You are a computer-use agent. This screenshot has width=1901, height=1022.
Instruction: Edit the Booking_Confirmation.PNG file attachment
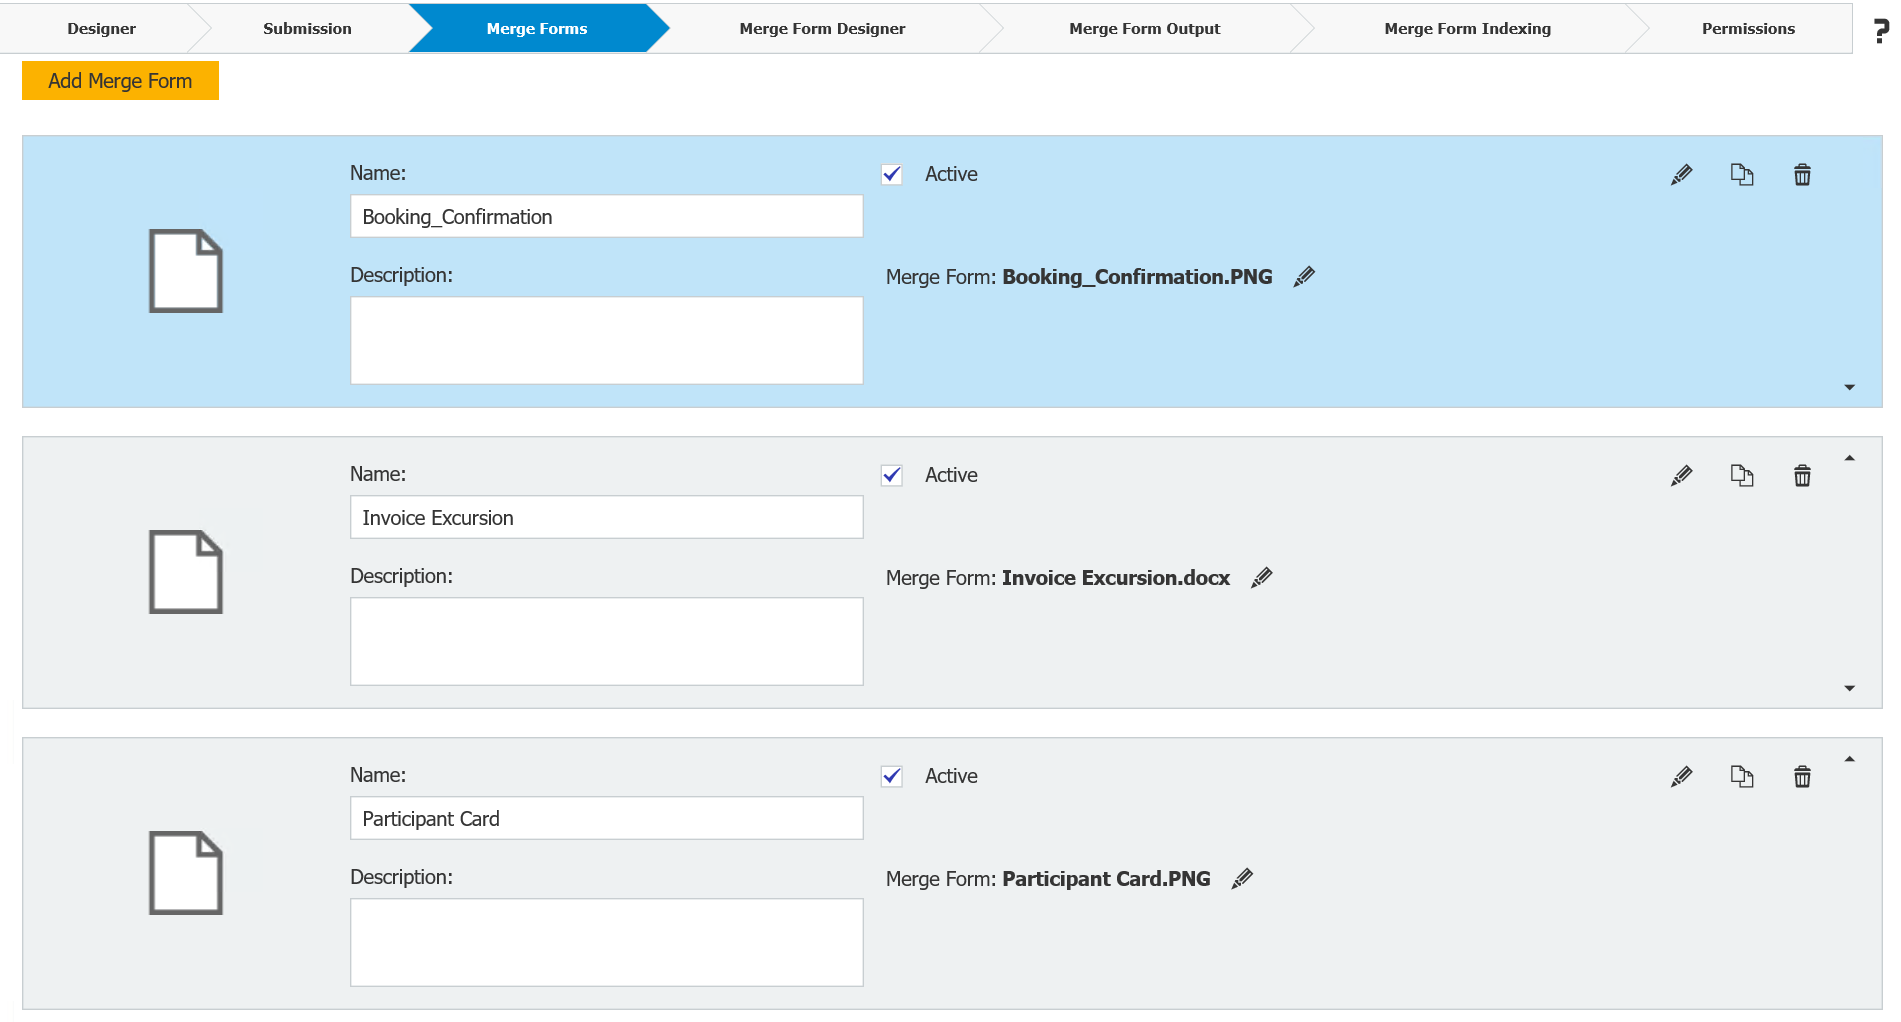pyautogui.click(x=1304, y=276)
